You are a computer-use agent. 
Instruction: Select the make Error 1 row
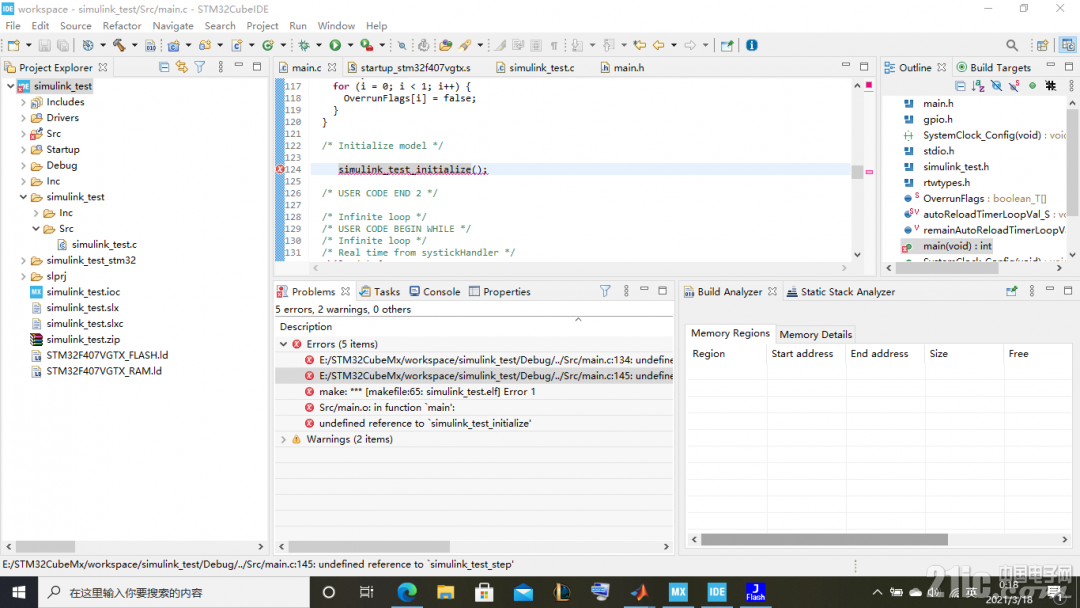click(474, 391)
